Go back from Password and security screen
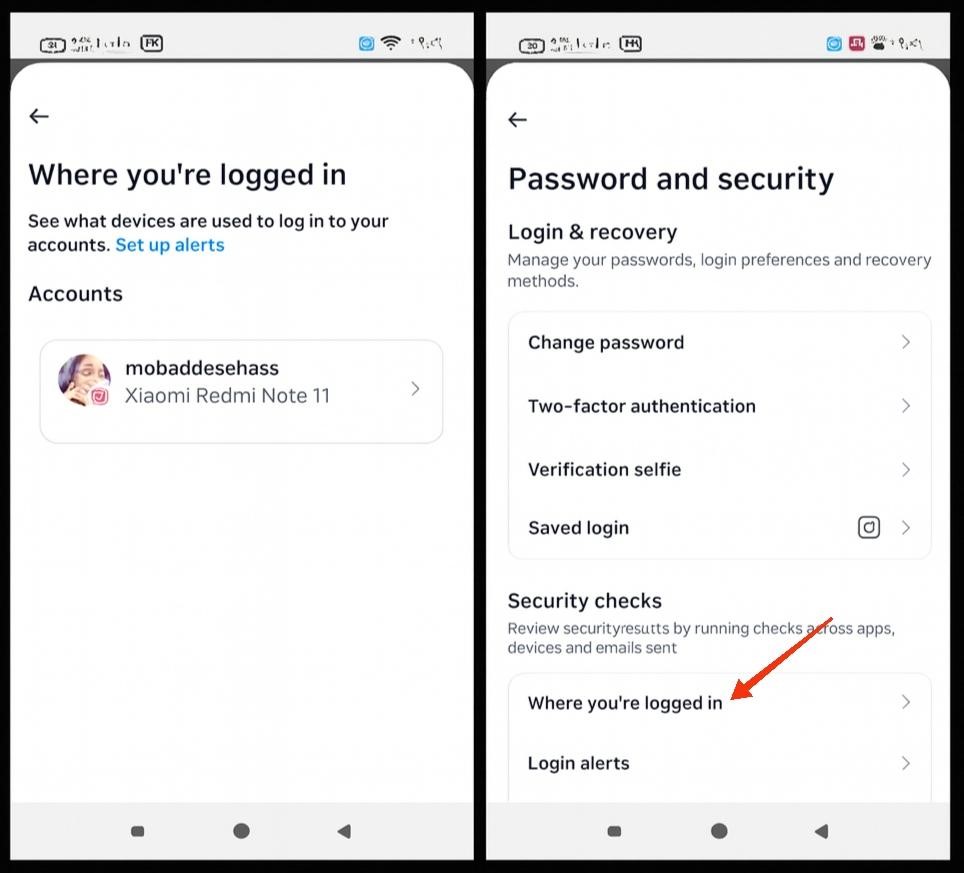964x873 pixels. pyautogui.click(x=518, y=119)
